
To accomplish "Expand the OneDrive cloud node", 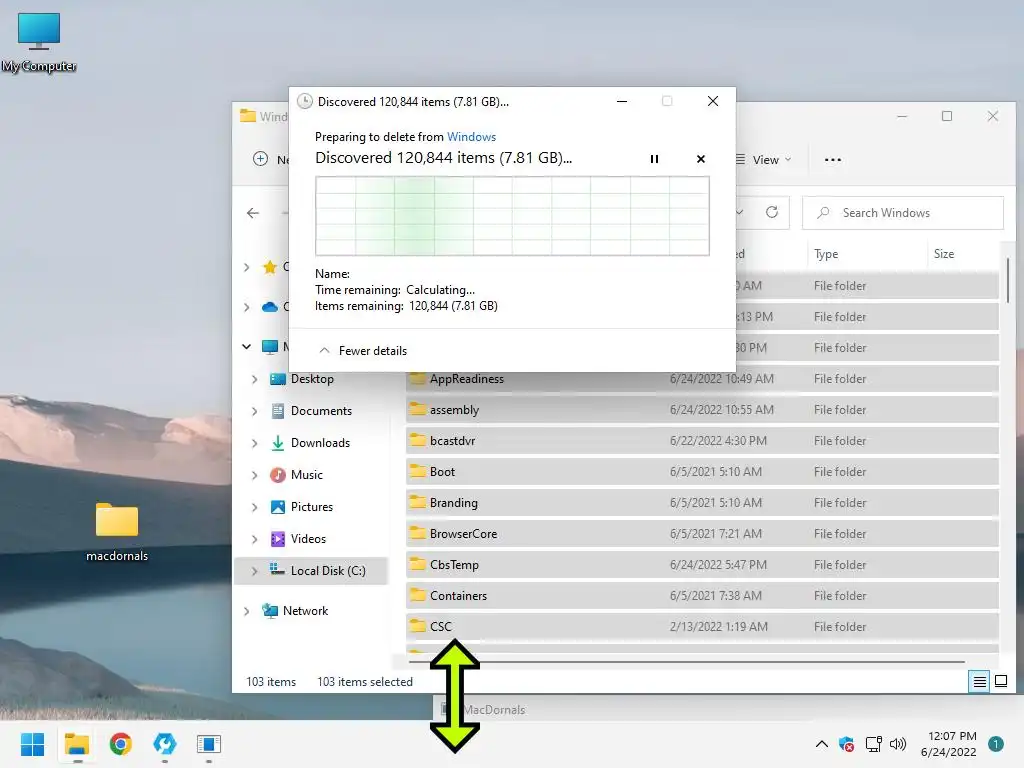I will [246, 307].
